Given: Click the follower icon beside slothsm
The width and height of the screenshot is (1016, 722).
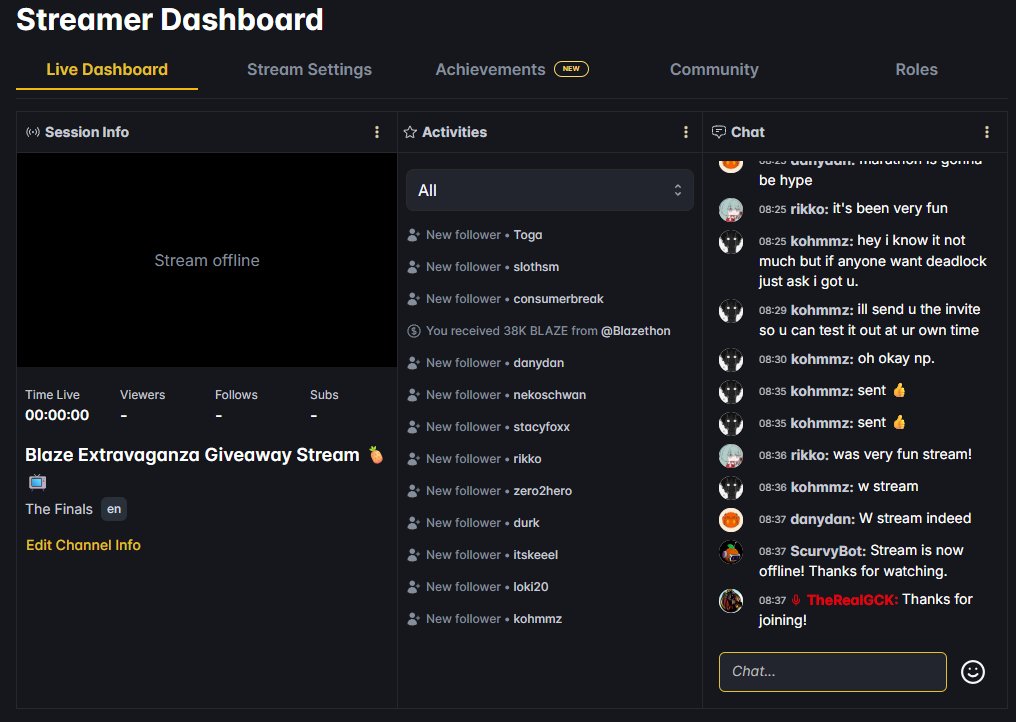Looking at the screenshot, I should click(x=413, y=267).
